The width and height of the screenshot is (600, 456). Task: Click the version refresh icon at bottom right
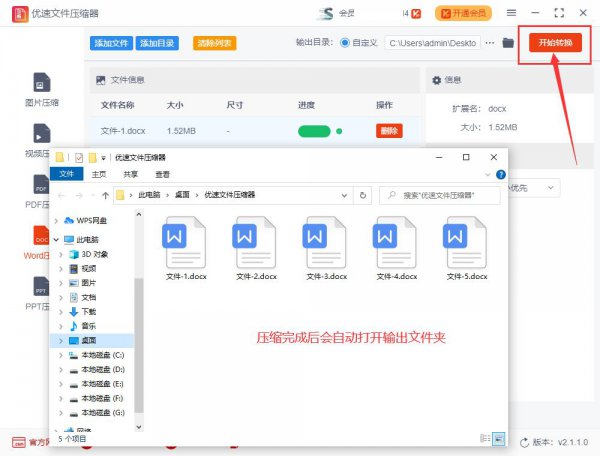pos(524,443)
